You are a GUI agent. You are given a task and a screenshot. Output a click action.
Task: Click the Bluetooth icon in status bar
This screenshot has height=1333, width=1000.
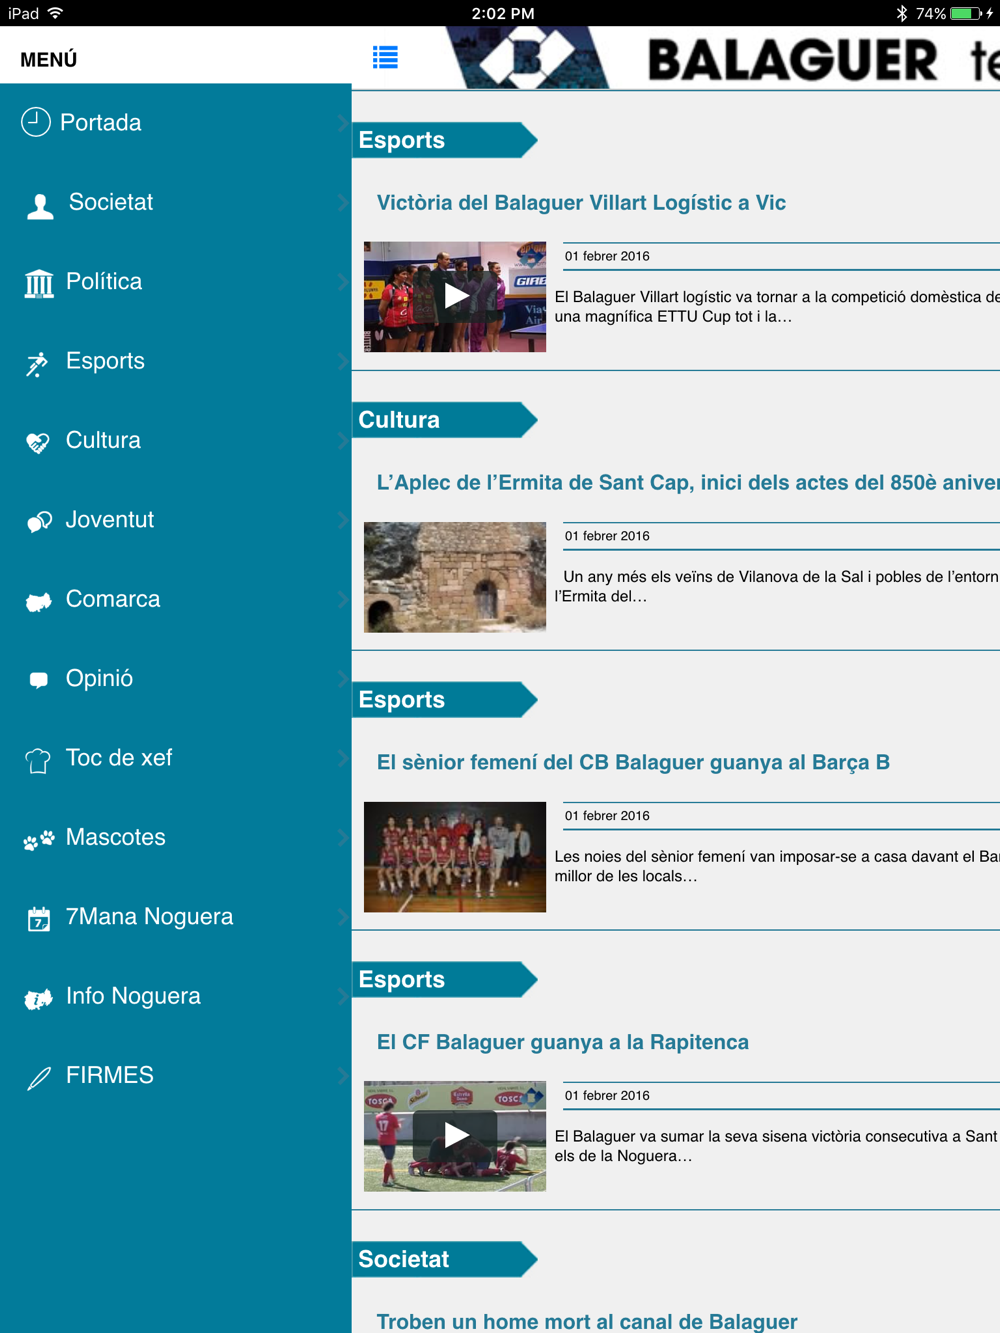tap(901, 13)
